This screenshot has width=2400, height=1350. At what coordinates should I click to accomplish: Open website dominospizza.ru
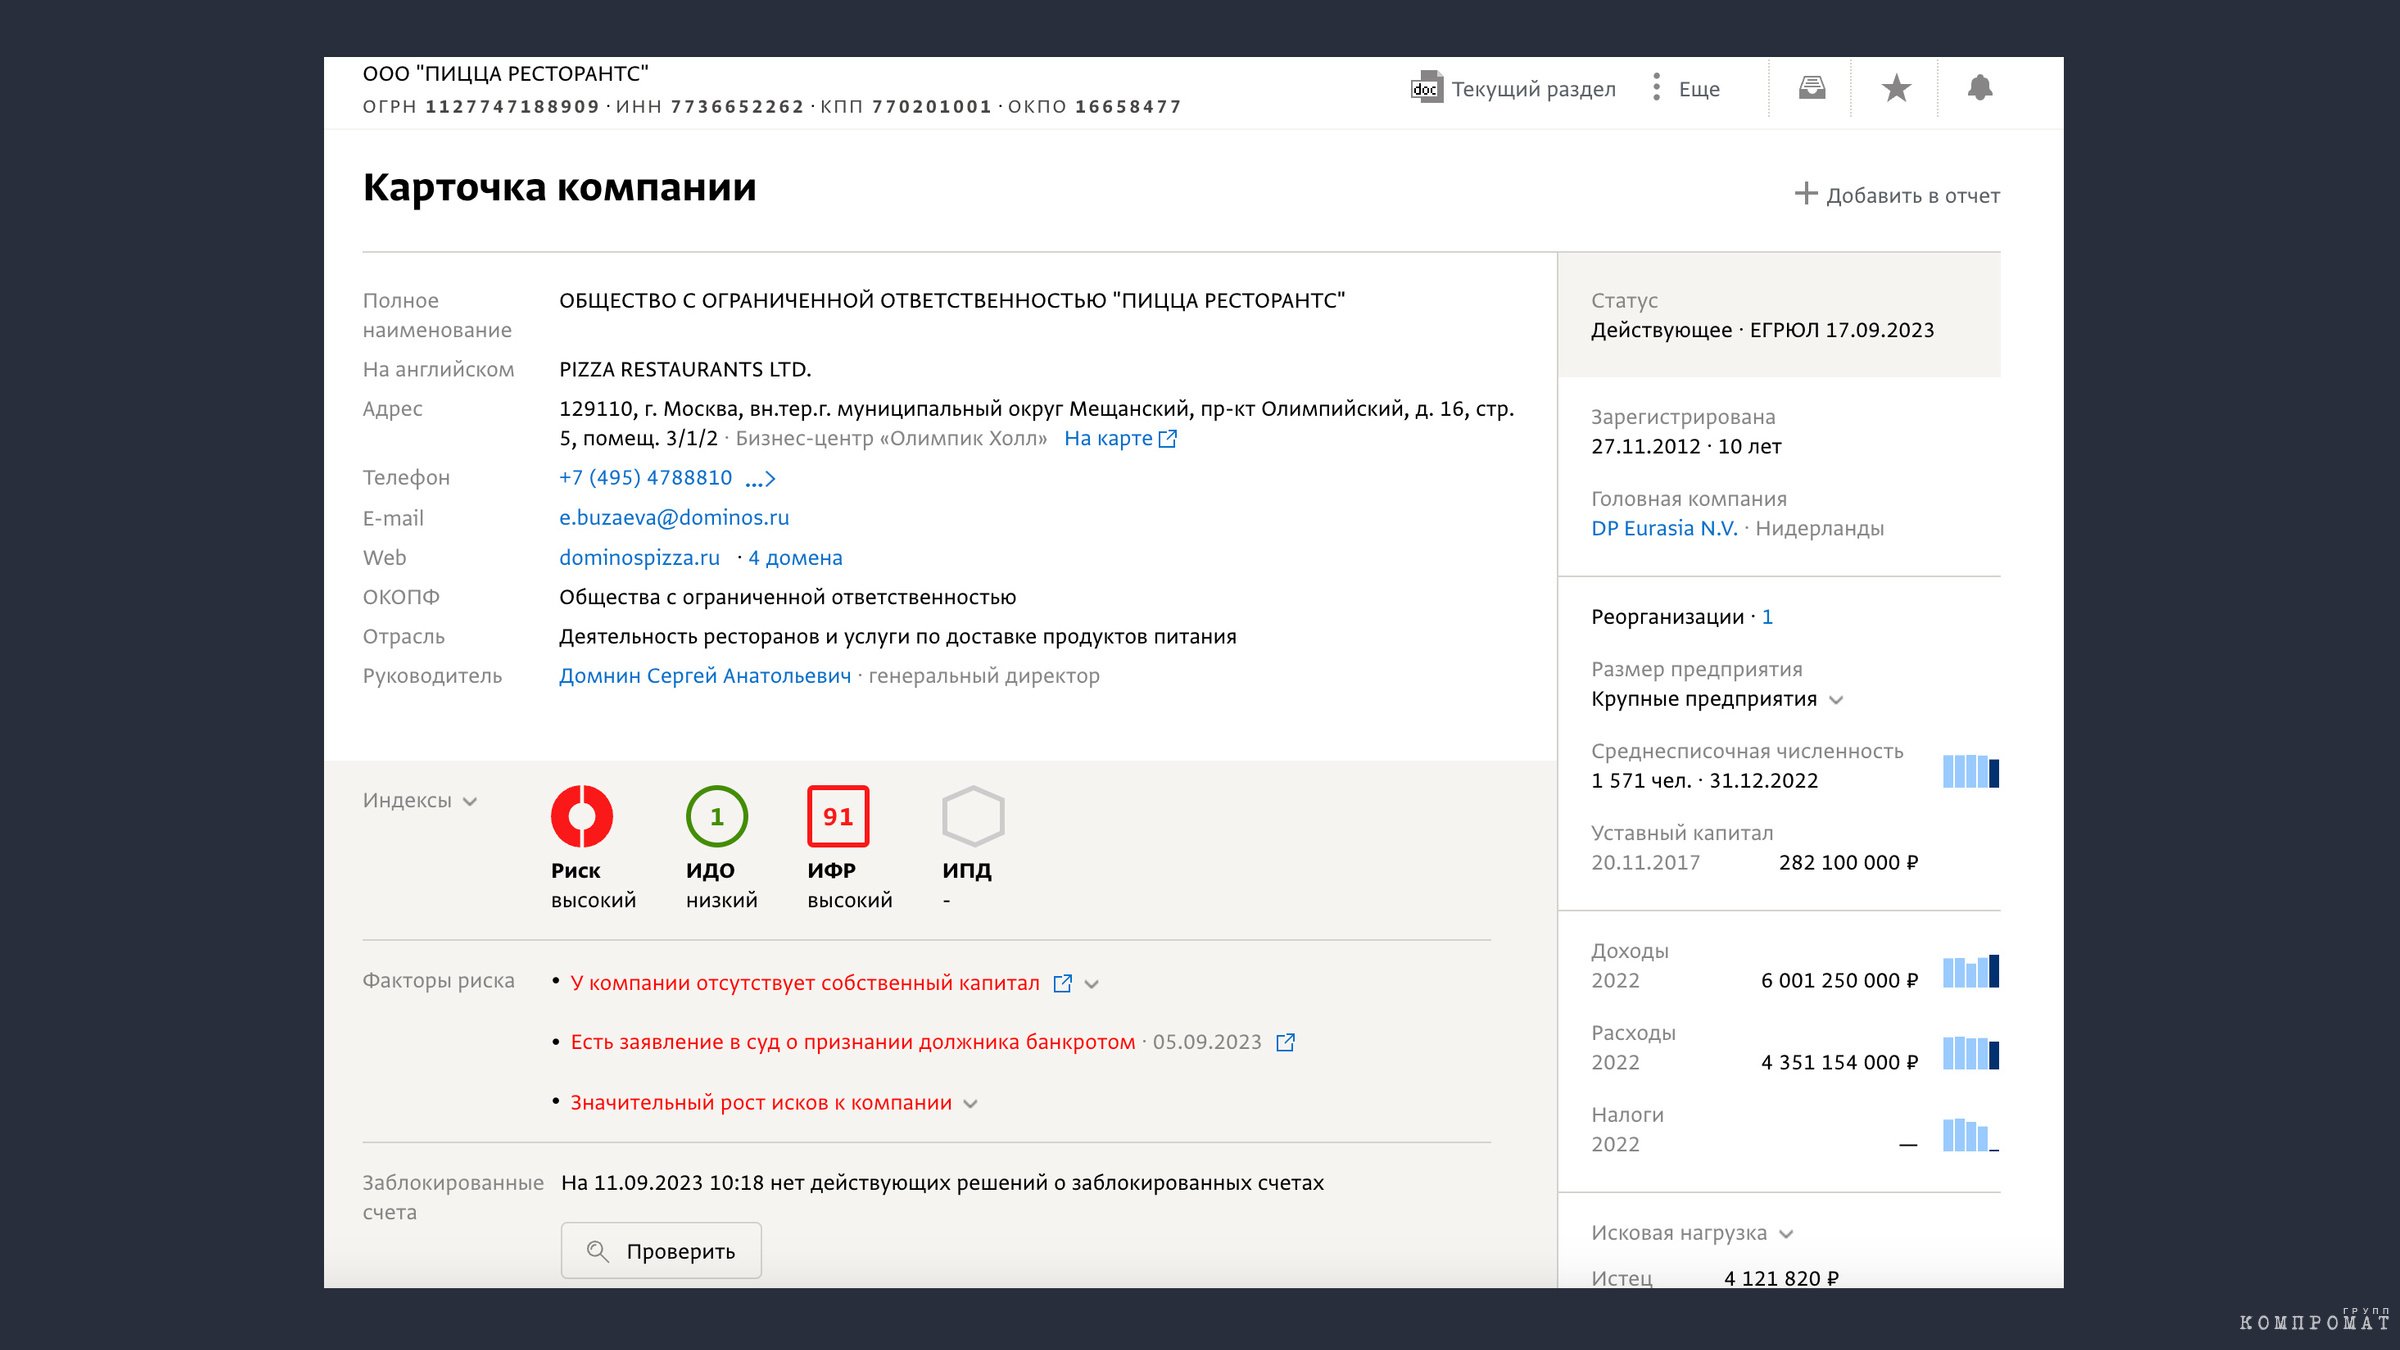pyautogui.click(x=639, y=558)
